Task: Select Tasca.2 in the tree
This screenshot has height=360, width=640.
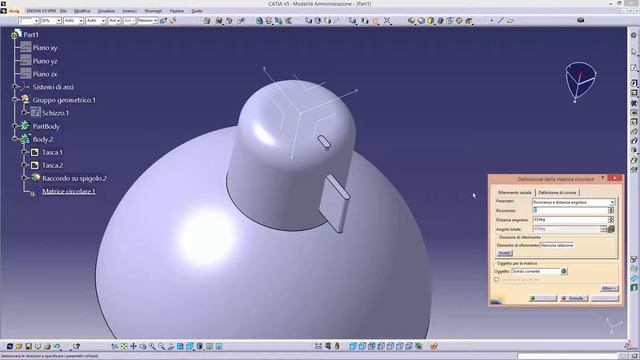Action: [53, 165]
